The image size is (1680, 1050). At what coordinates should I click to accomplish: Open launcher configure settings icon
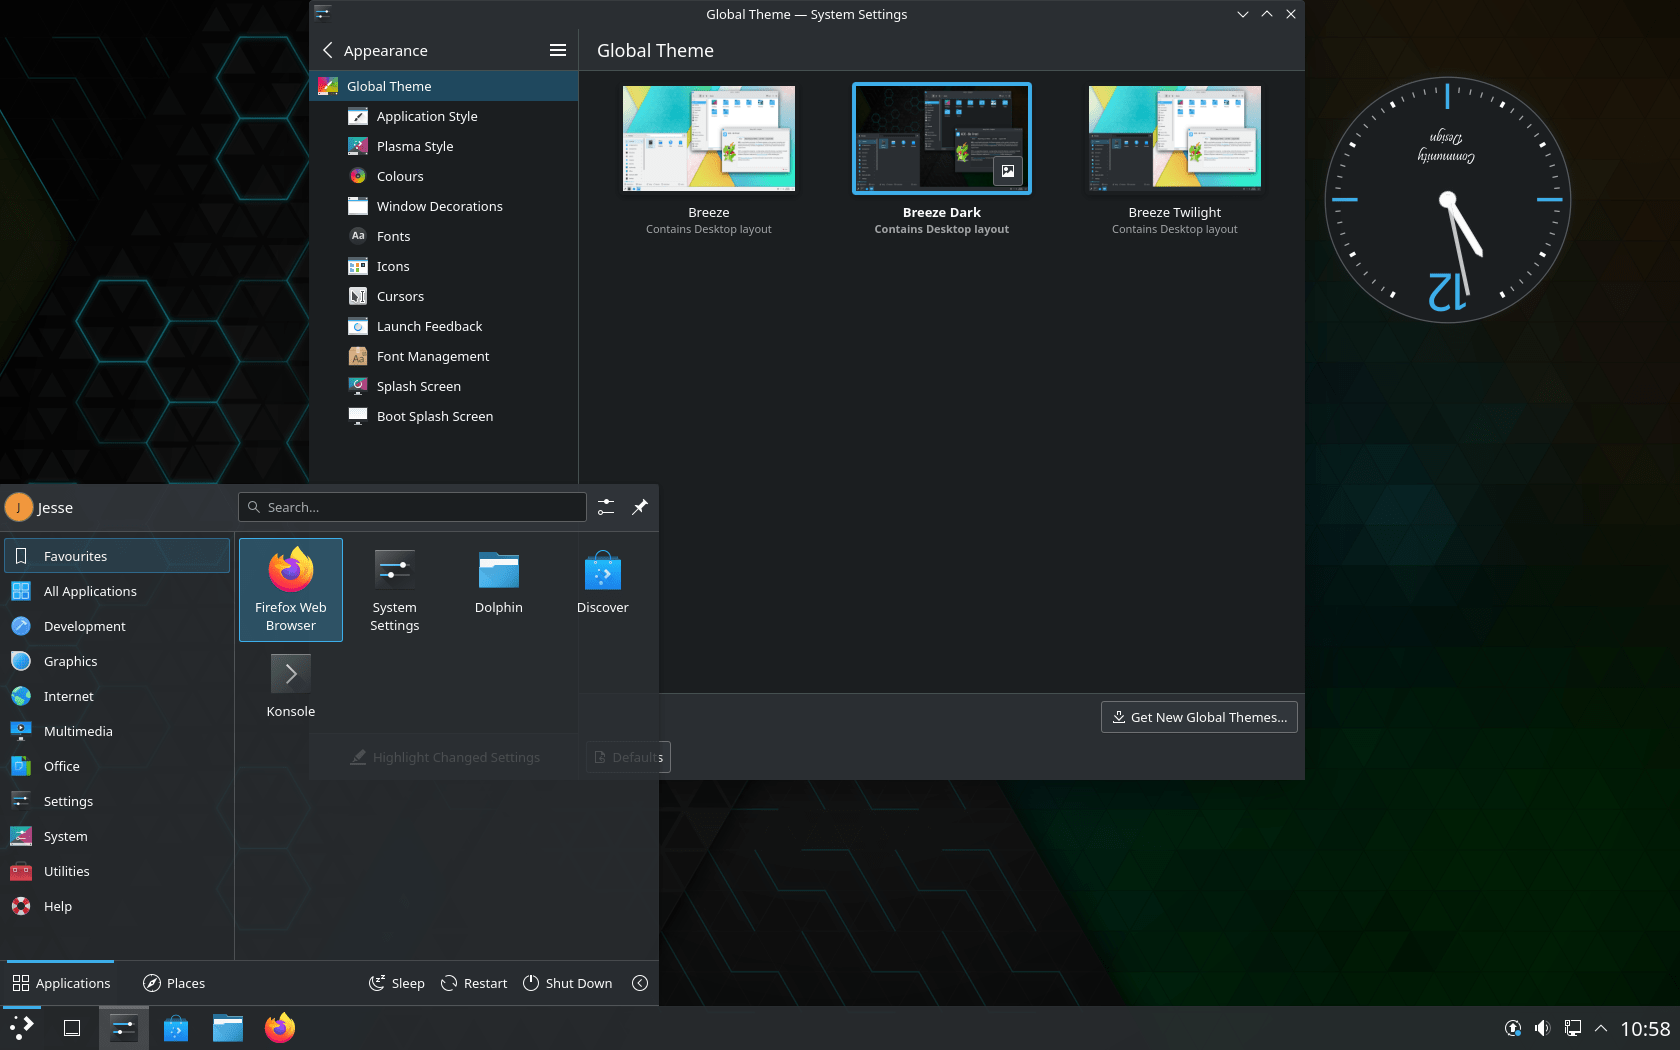pyautogui.click(x=606, y=507)
